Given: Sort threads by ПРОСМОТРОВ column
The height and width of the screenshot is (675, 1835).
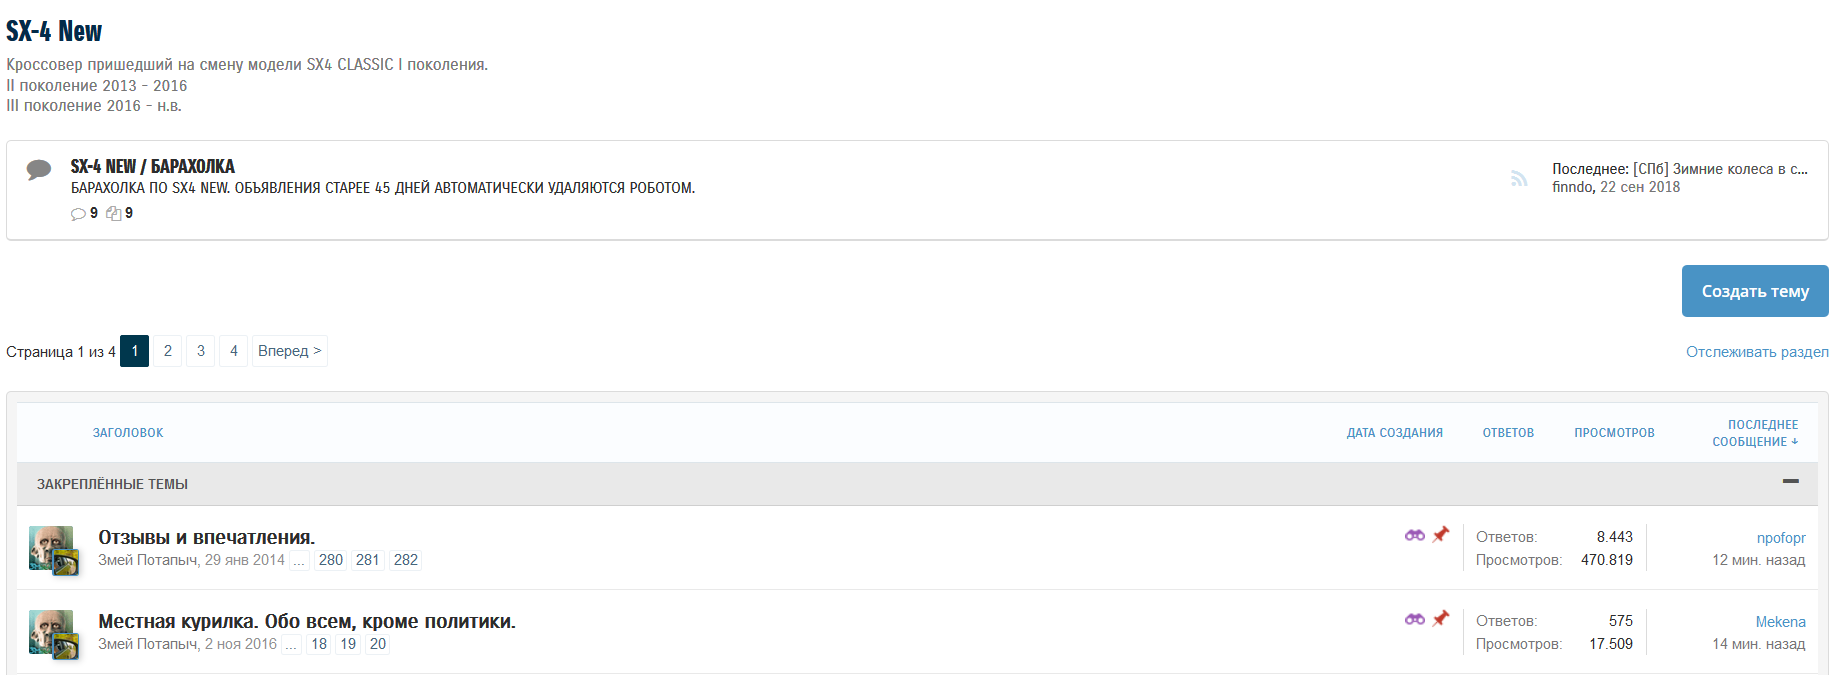Looking at the screenshot, I should 1614,433.
